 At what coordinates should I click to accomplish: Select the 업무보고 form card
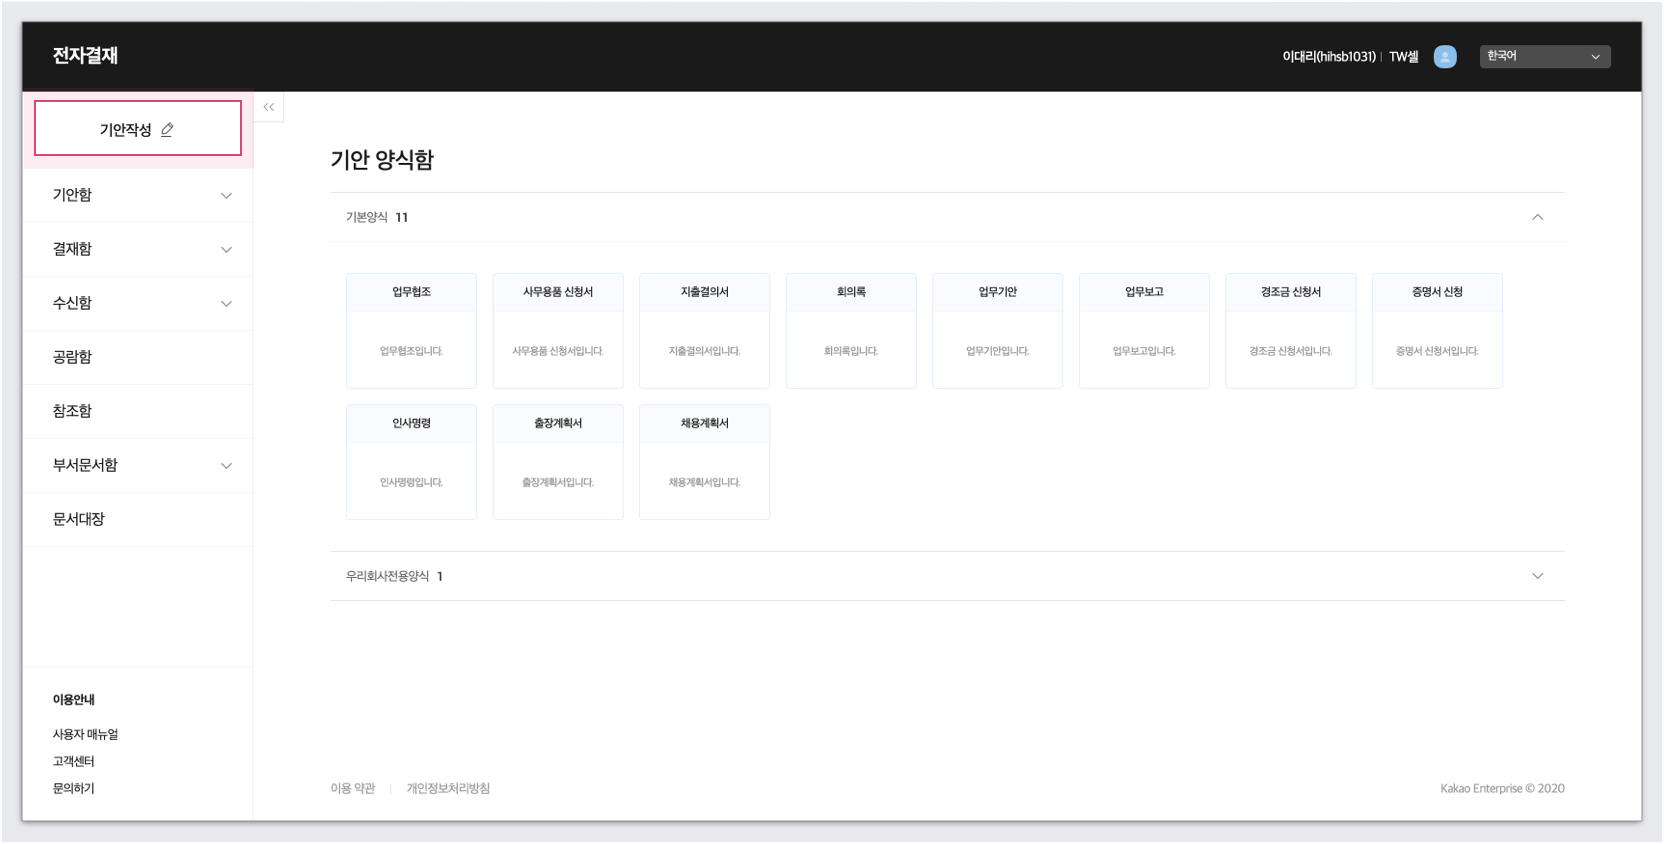(x=1144, y=330)
